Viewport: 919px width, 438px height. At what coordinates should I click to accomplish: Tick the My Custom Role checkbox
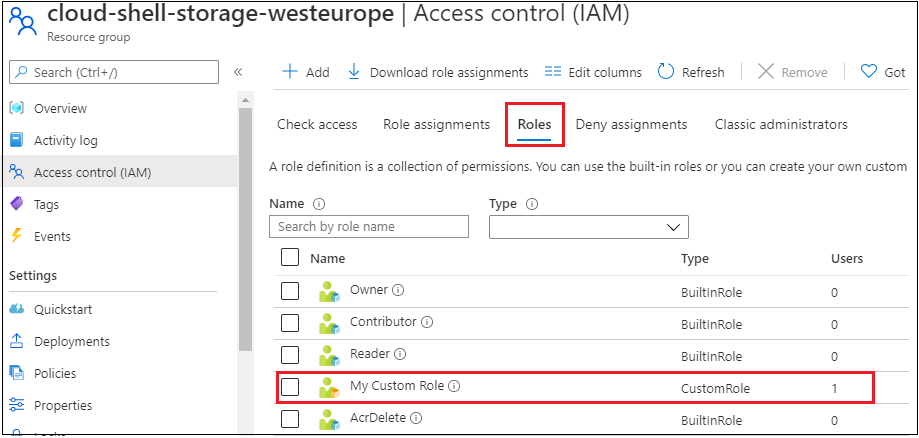[290, 387]
